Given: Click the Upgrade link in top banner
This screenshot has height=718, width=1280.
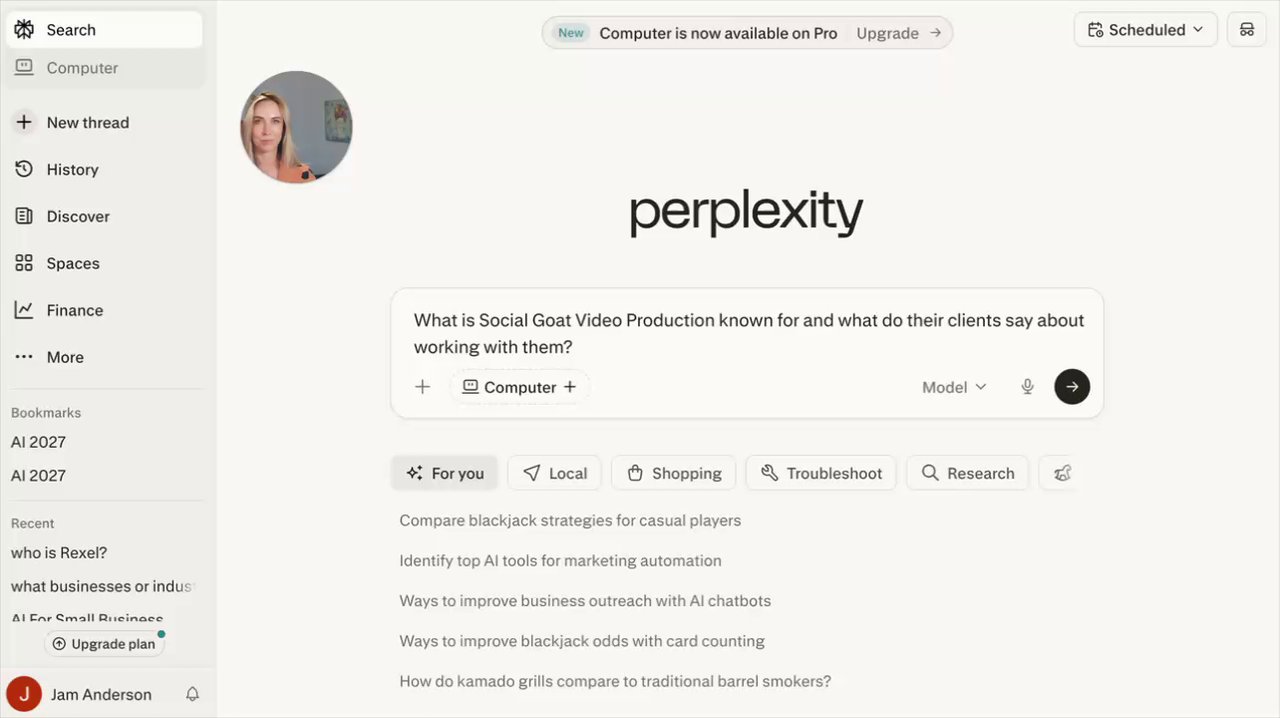Looking at the screenshot, I should pos(898,33).
